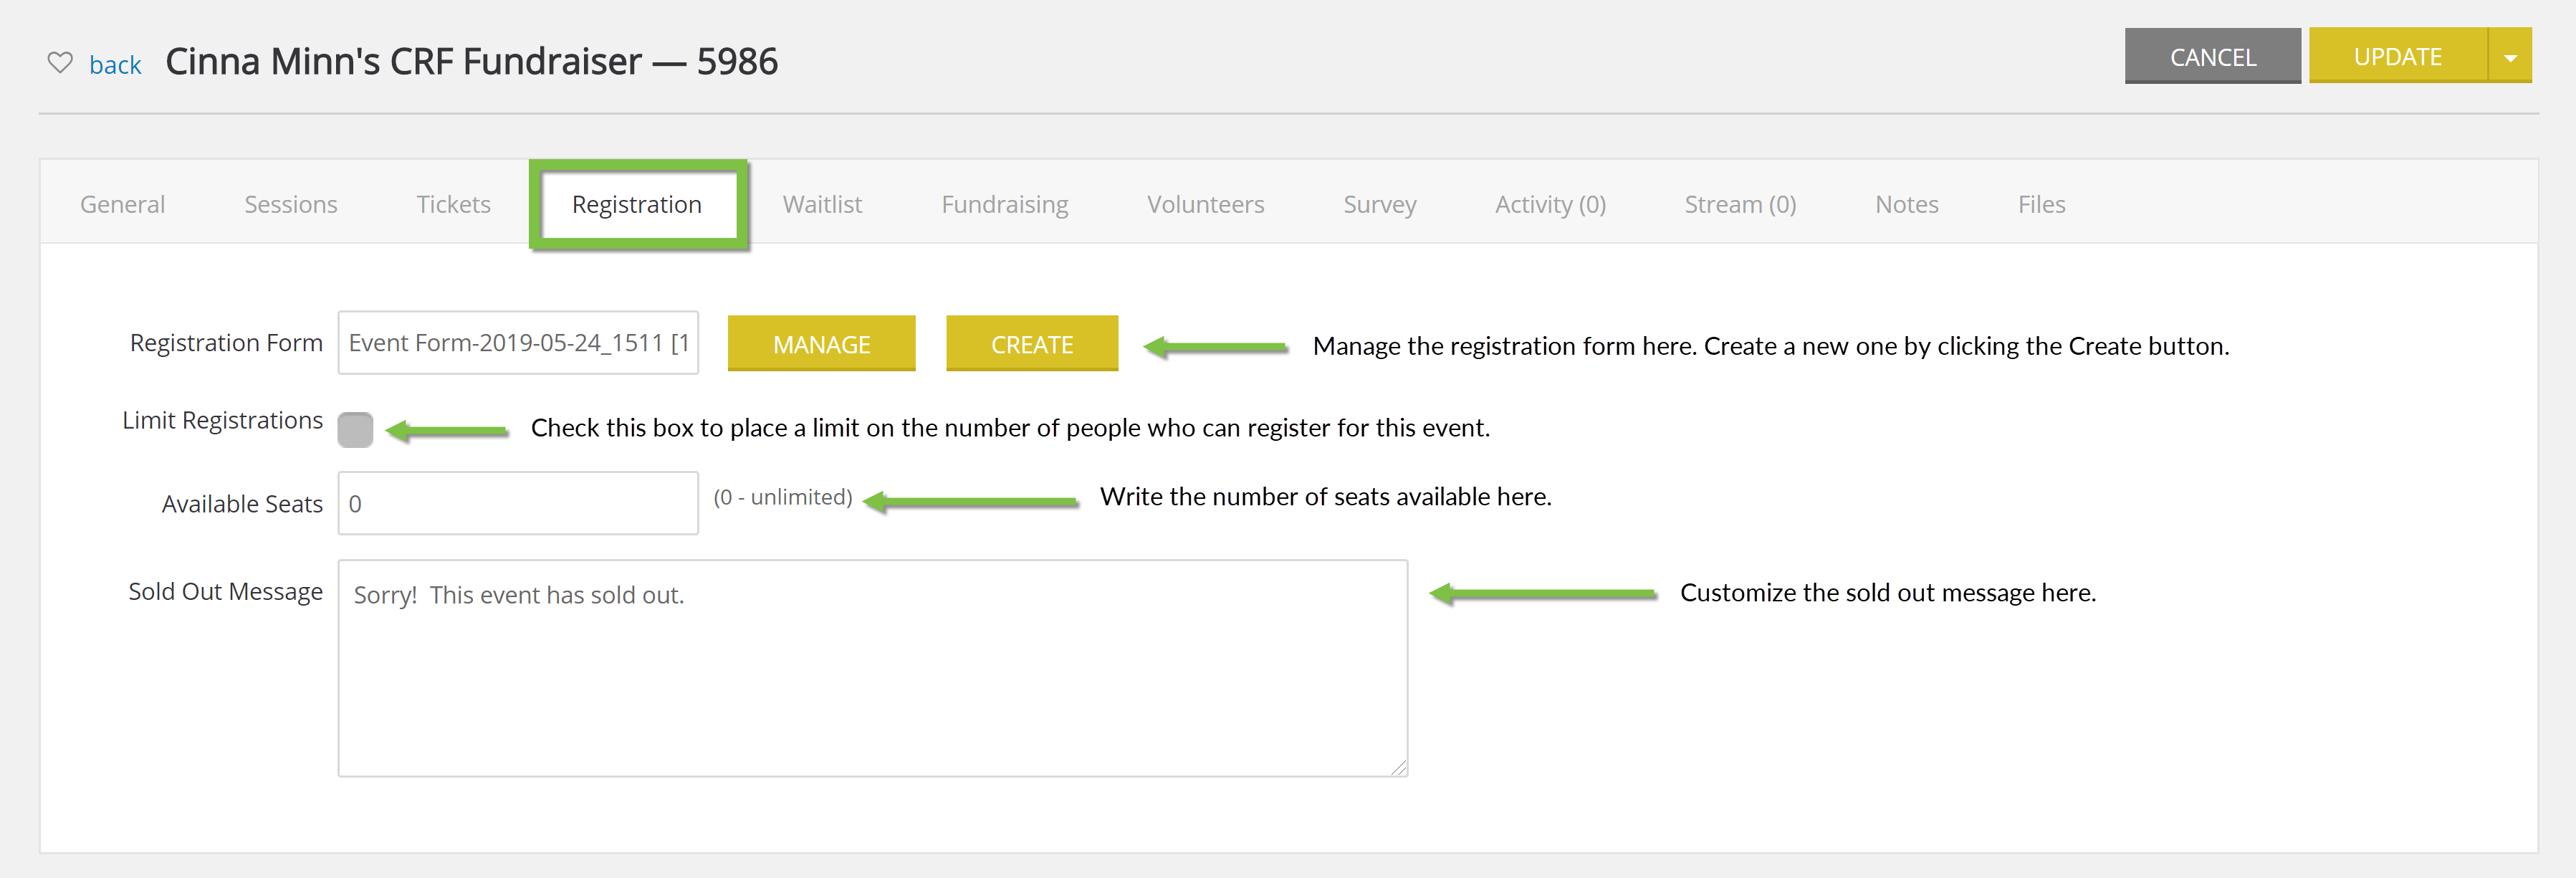Focus the Available Seats input field
The height and width of the screenshot is (878, 2576).
518,503
